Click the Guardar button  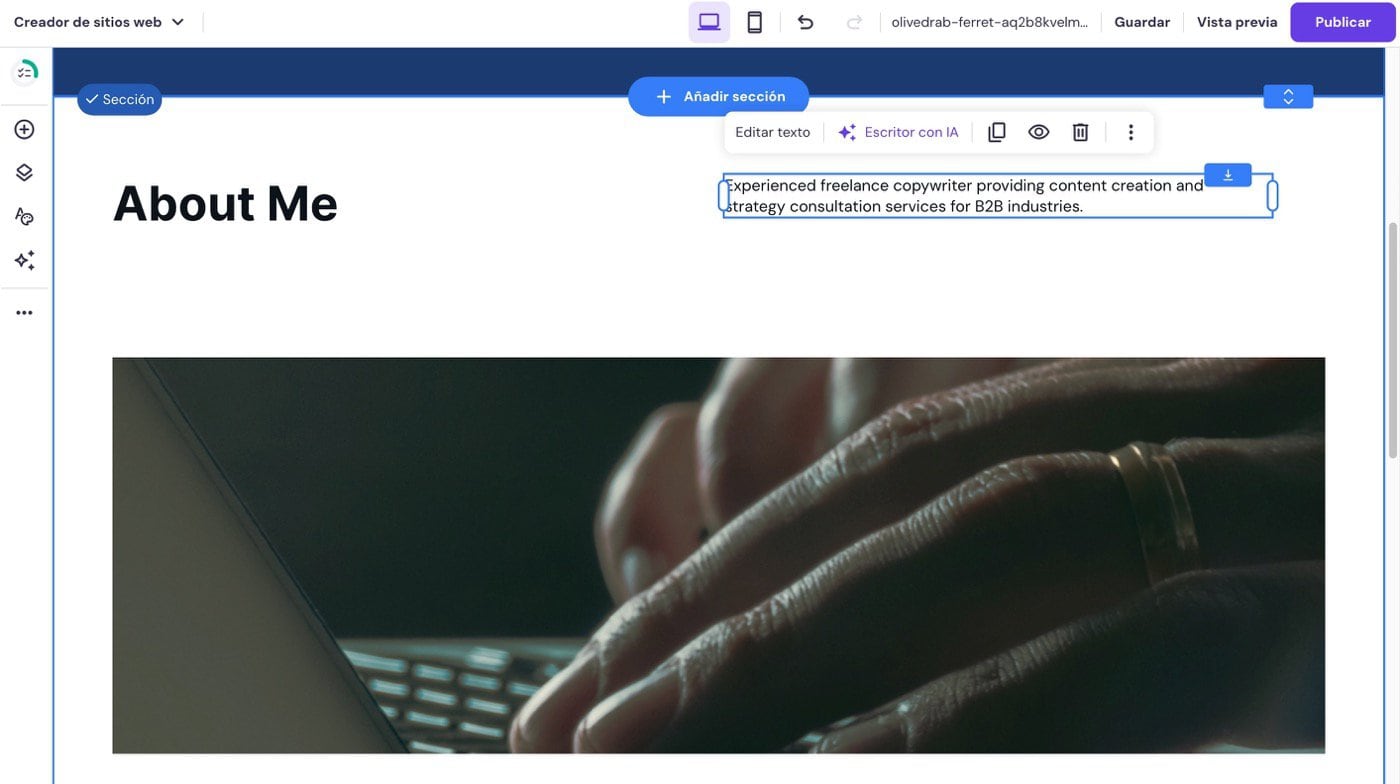coord(1142,22)
